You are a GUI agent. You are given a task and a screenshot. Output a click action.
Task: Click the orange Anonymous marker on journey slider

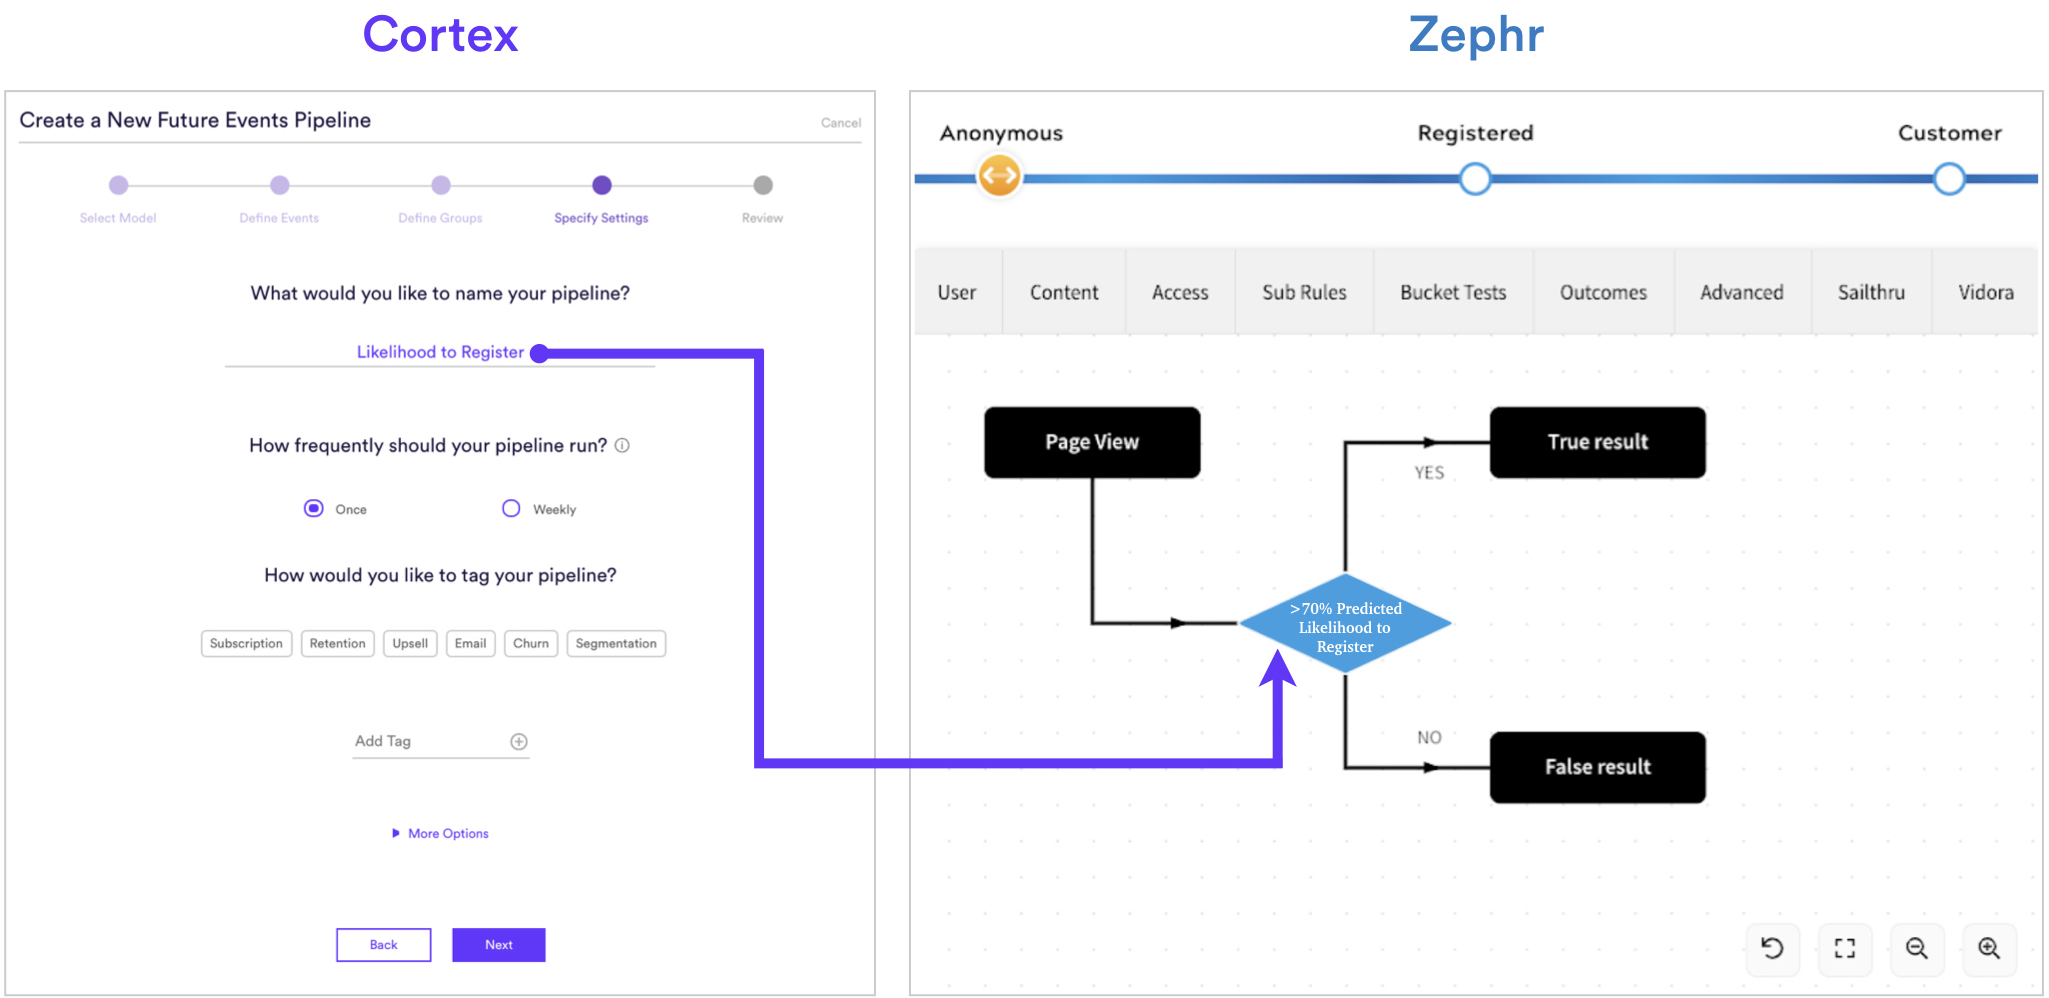[999, 177]
